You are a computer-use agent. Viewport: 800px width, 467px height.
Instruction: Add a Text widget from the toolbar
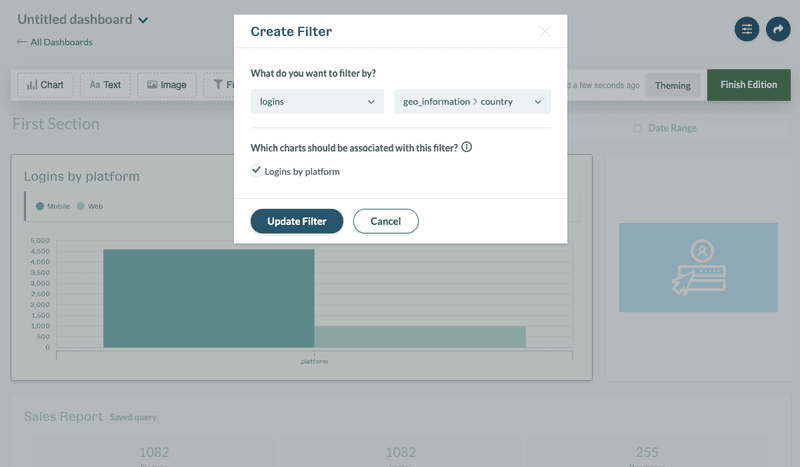pos(105,85)
